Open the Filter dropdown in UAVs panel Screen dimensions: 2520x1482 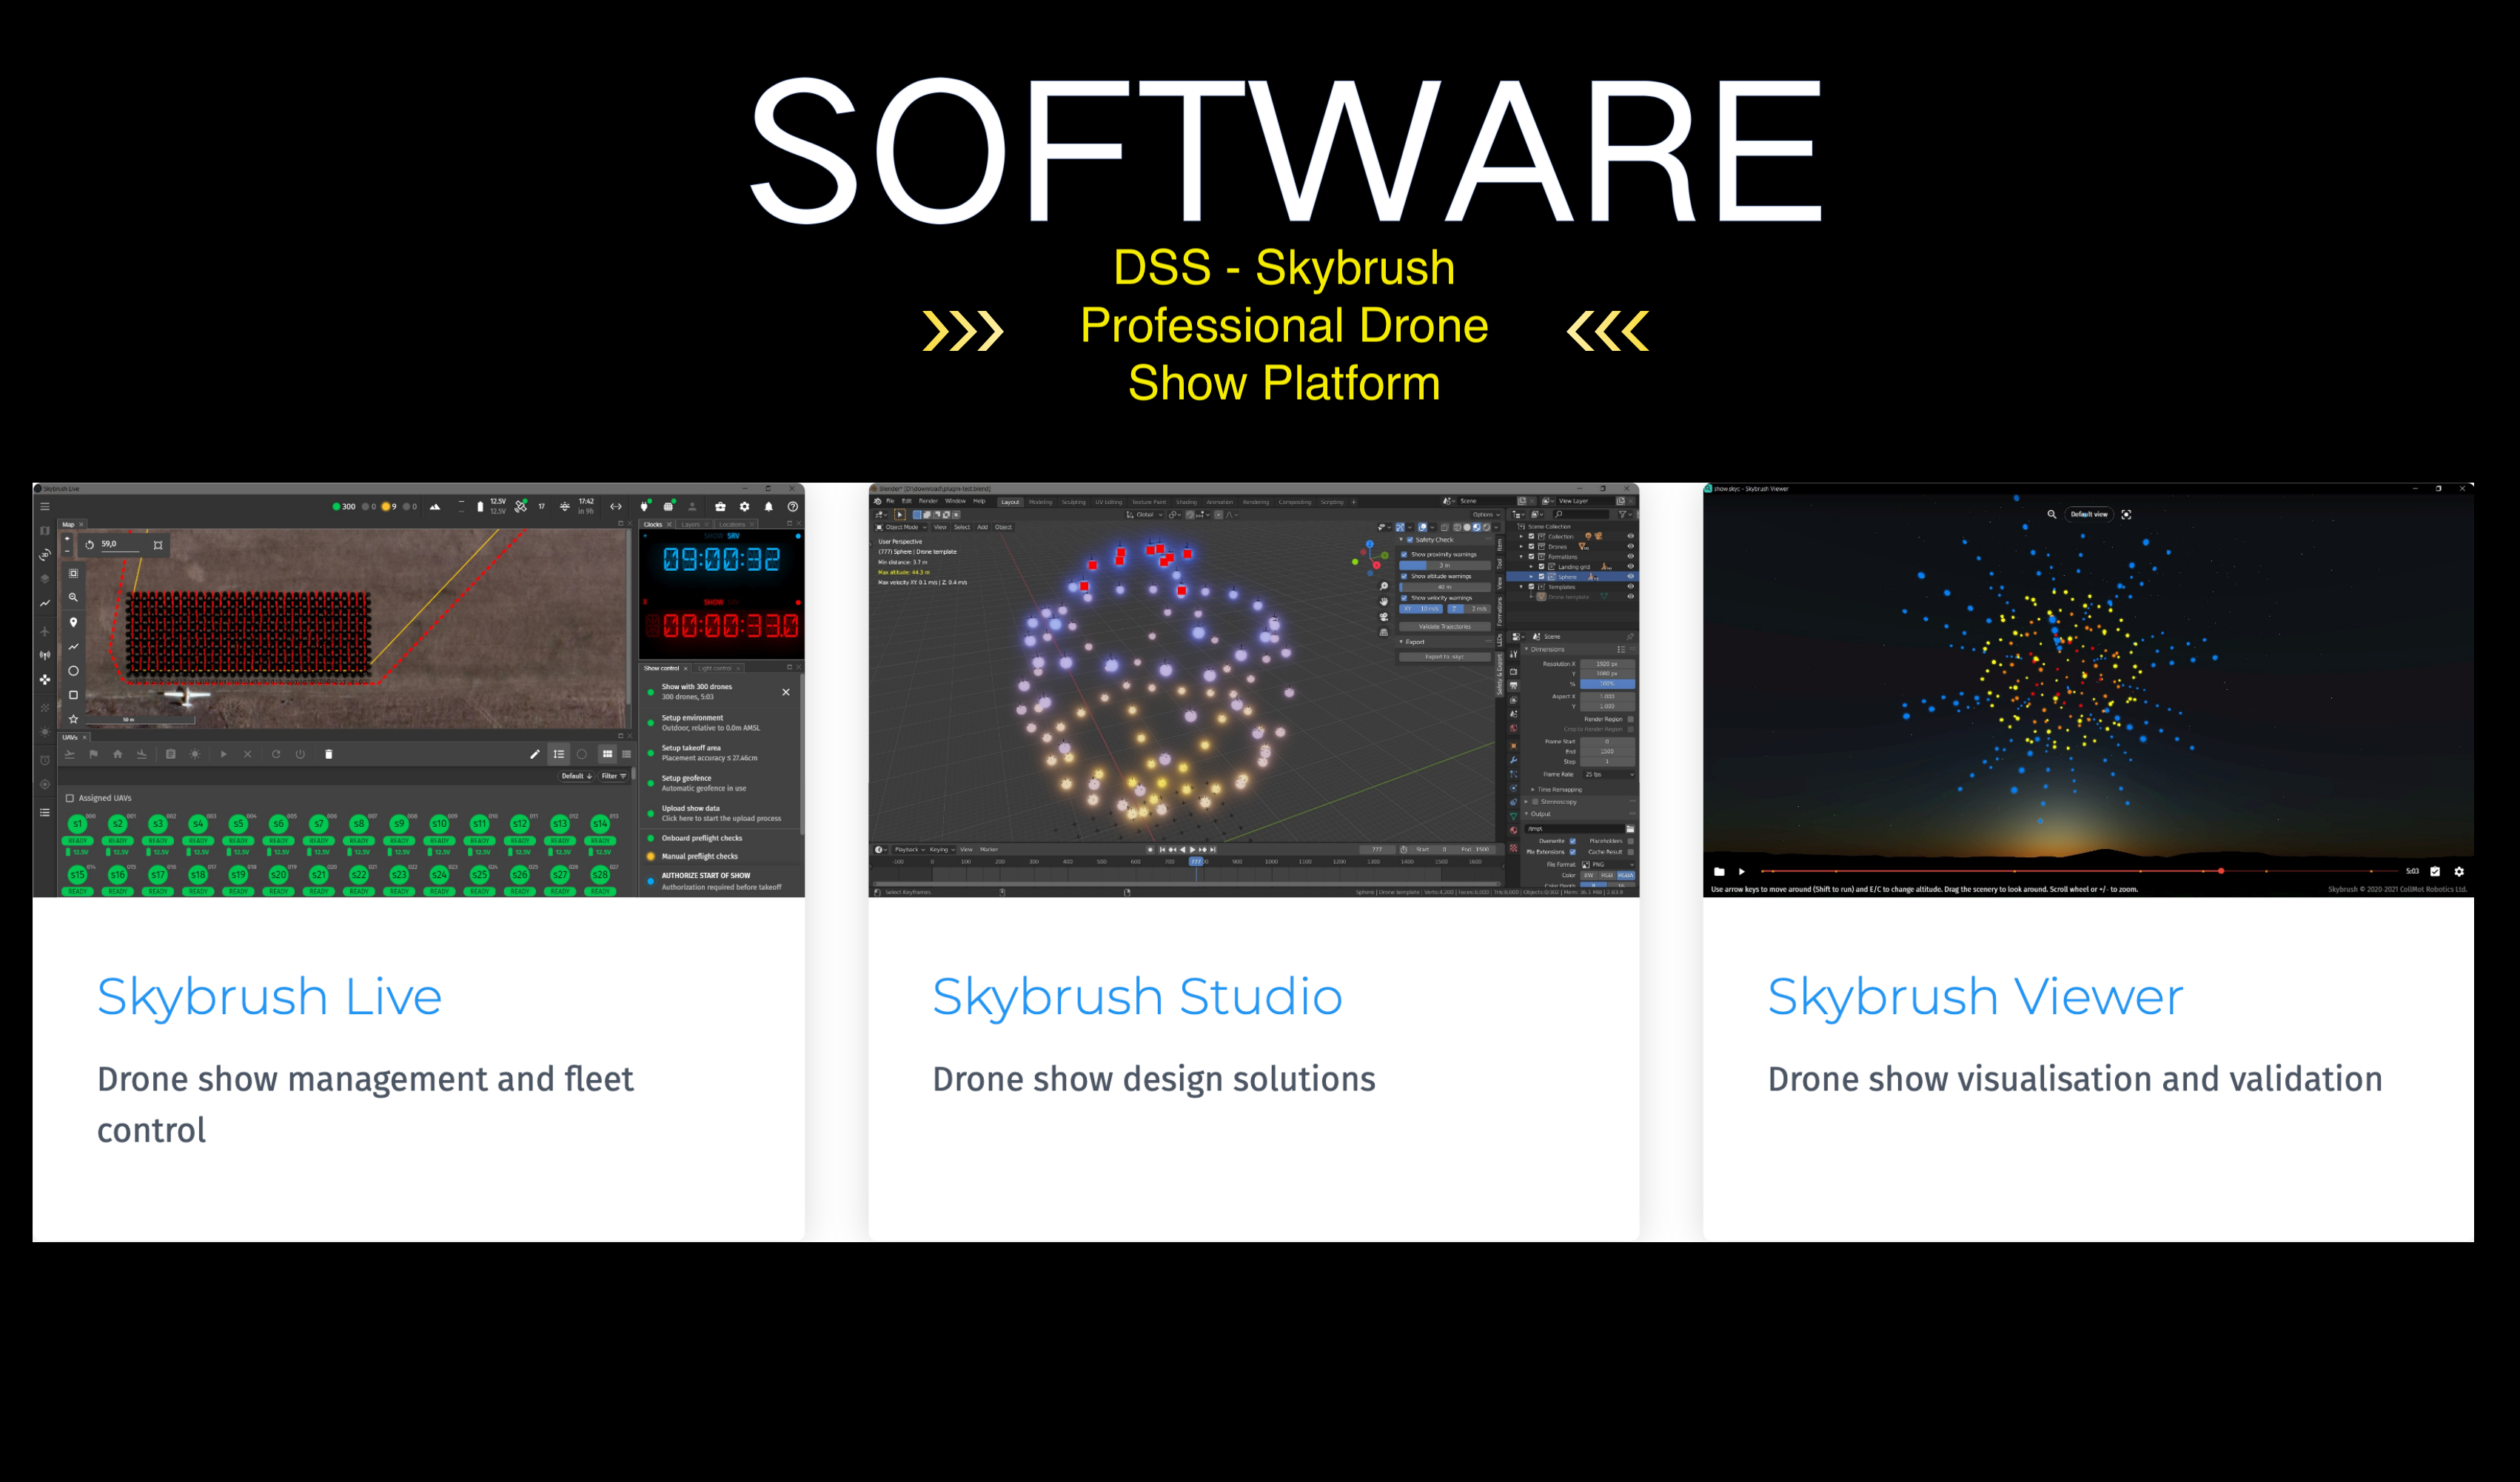[614, 776]
